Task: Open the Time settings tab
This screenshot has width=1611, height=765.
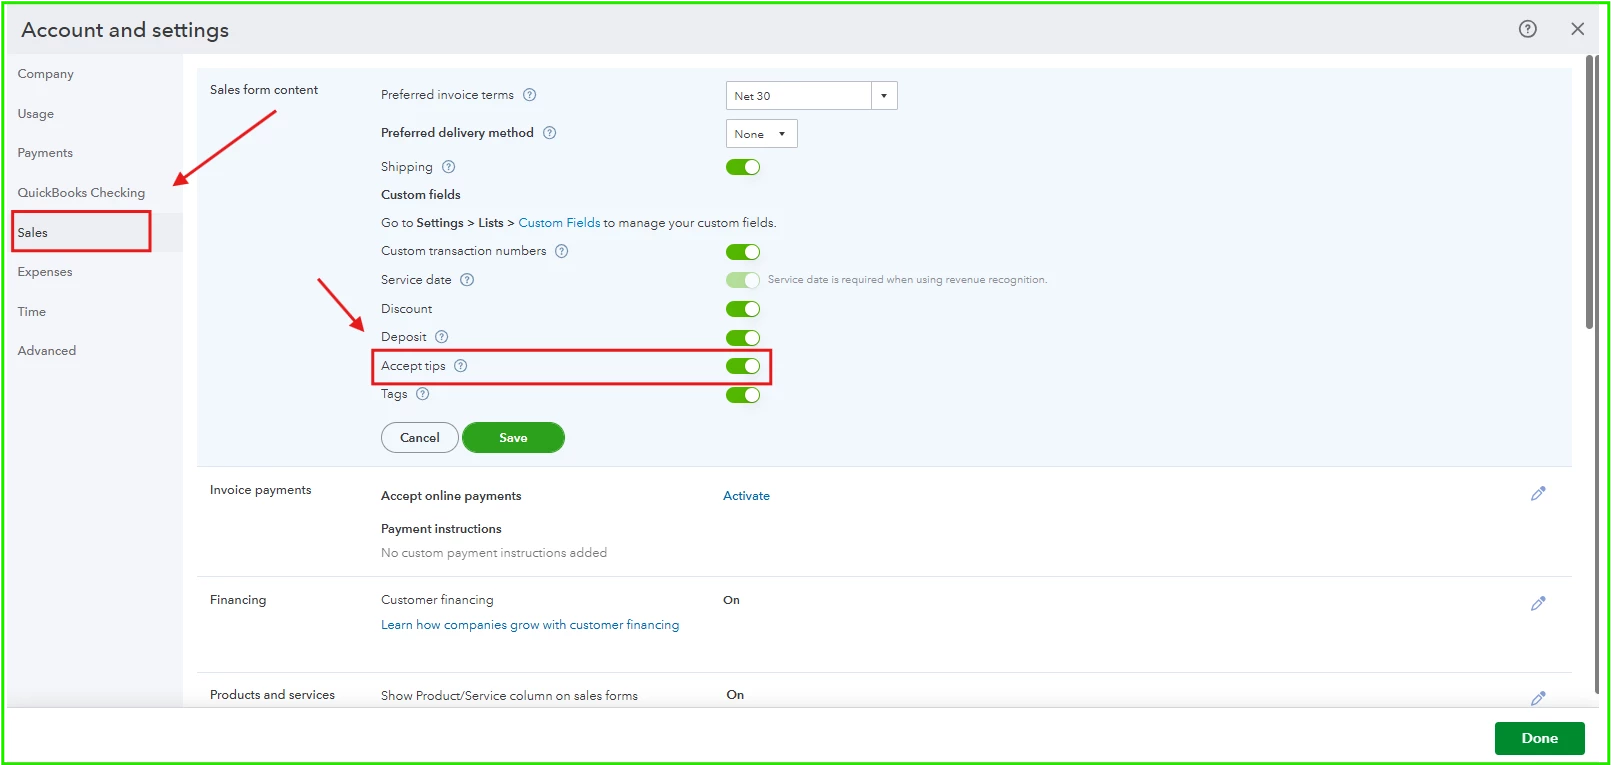Action: (x=32, y=312)
